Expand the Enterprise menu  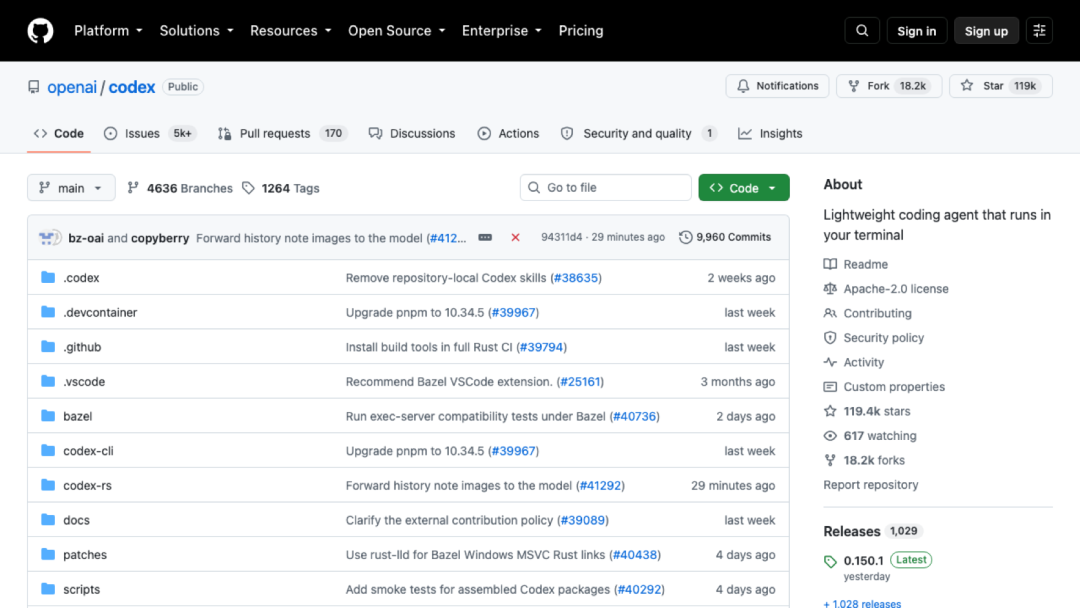pyautogui.click(x=501, y=31)
